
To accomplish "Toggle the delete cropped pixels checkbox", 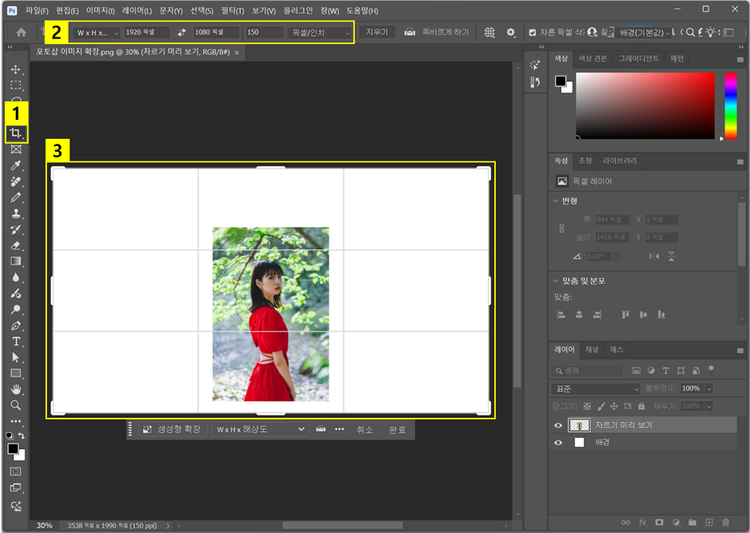I will [532, 32].
